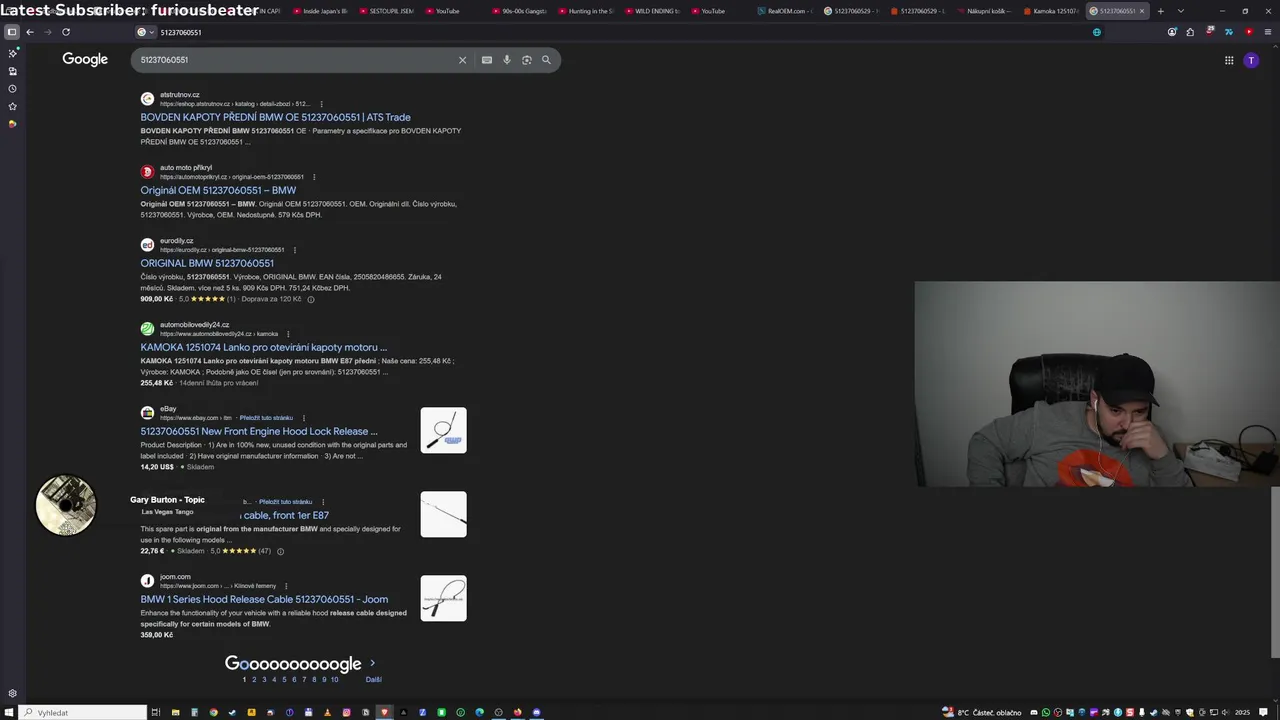Switch to the RealOEM.com tab
The width and height of the screenshot is (1280, 720).
tap(786, 11)
